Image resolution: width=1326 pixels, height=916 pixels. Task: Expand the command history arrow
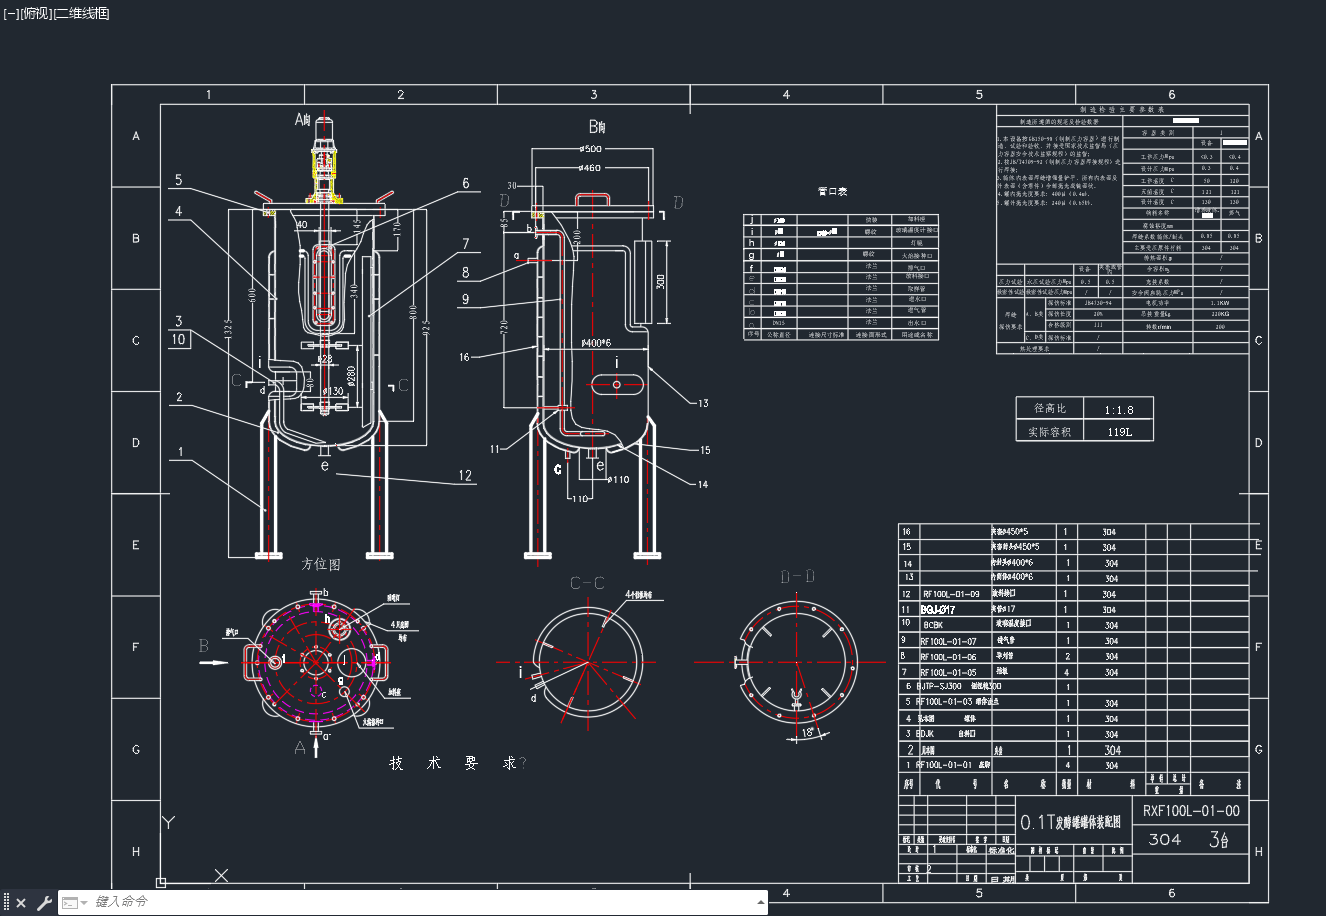coord(759,903)
